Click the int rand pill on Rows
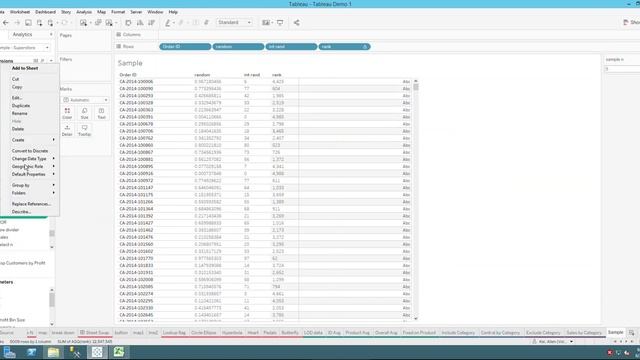The image size is (640, 360). (291, 47)
